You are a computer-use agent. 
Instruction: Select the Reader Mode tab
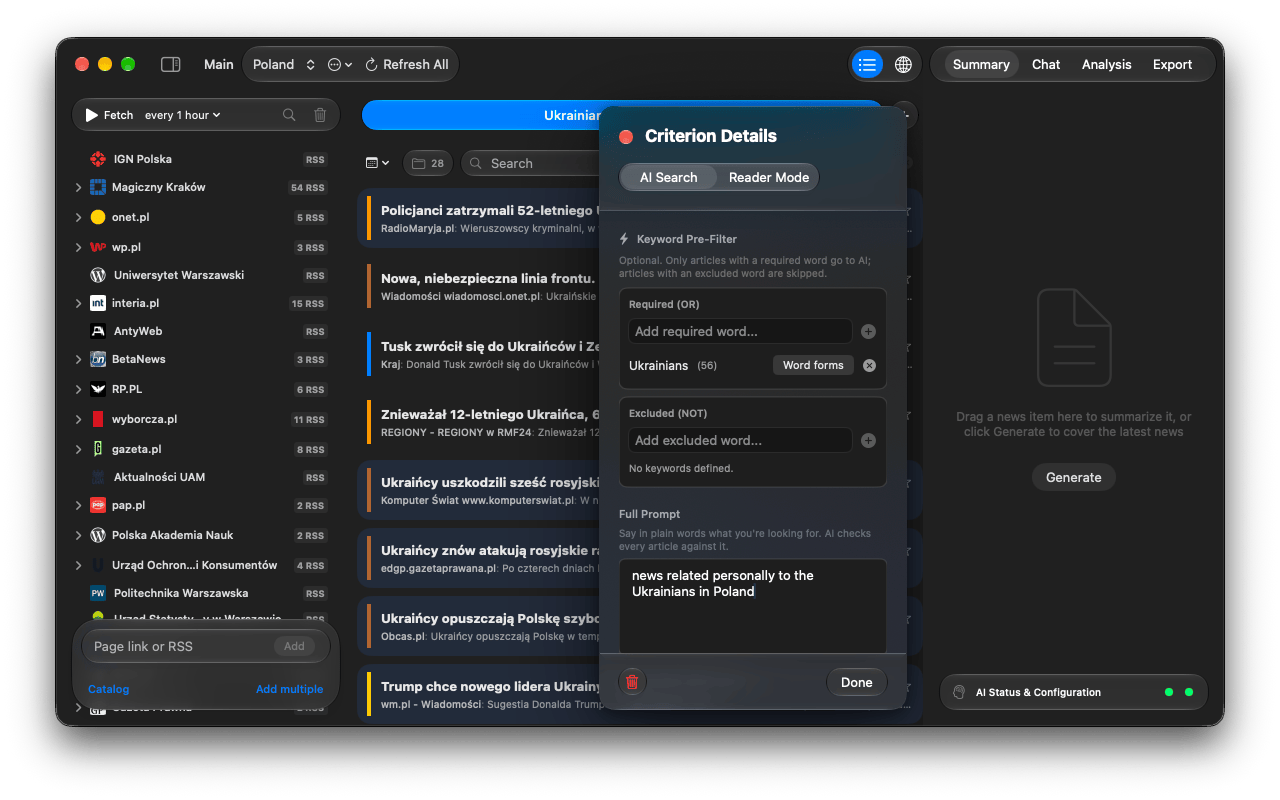pyautogui.click(x=768, y=177)
